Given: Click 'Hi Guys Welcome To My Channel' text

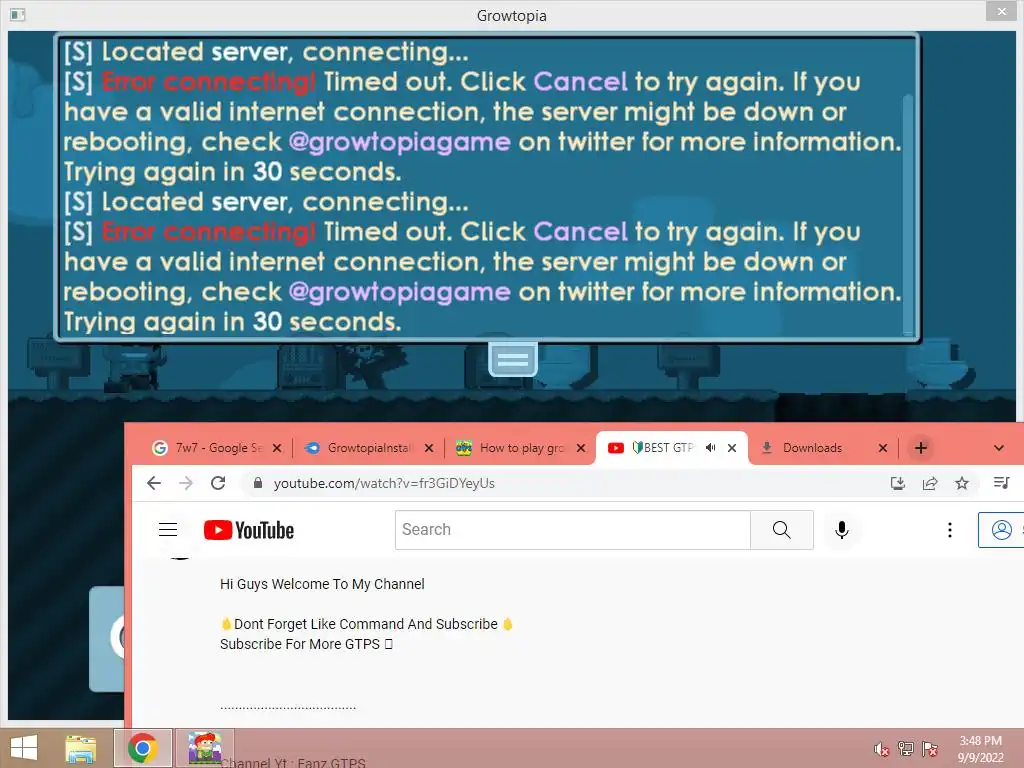Looking at the screenshot, I should point(322,584).
